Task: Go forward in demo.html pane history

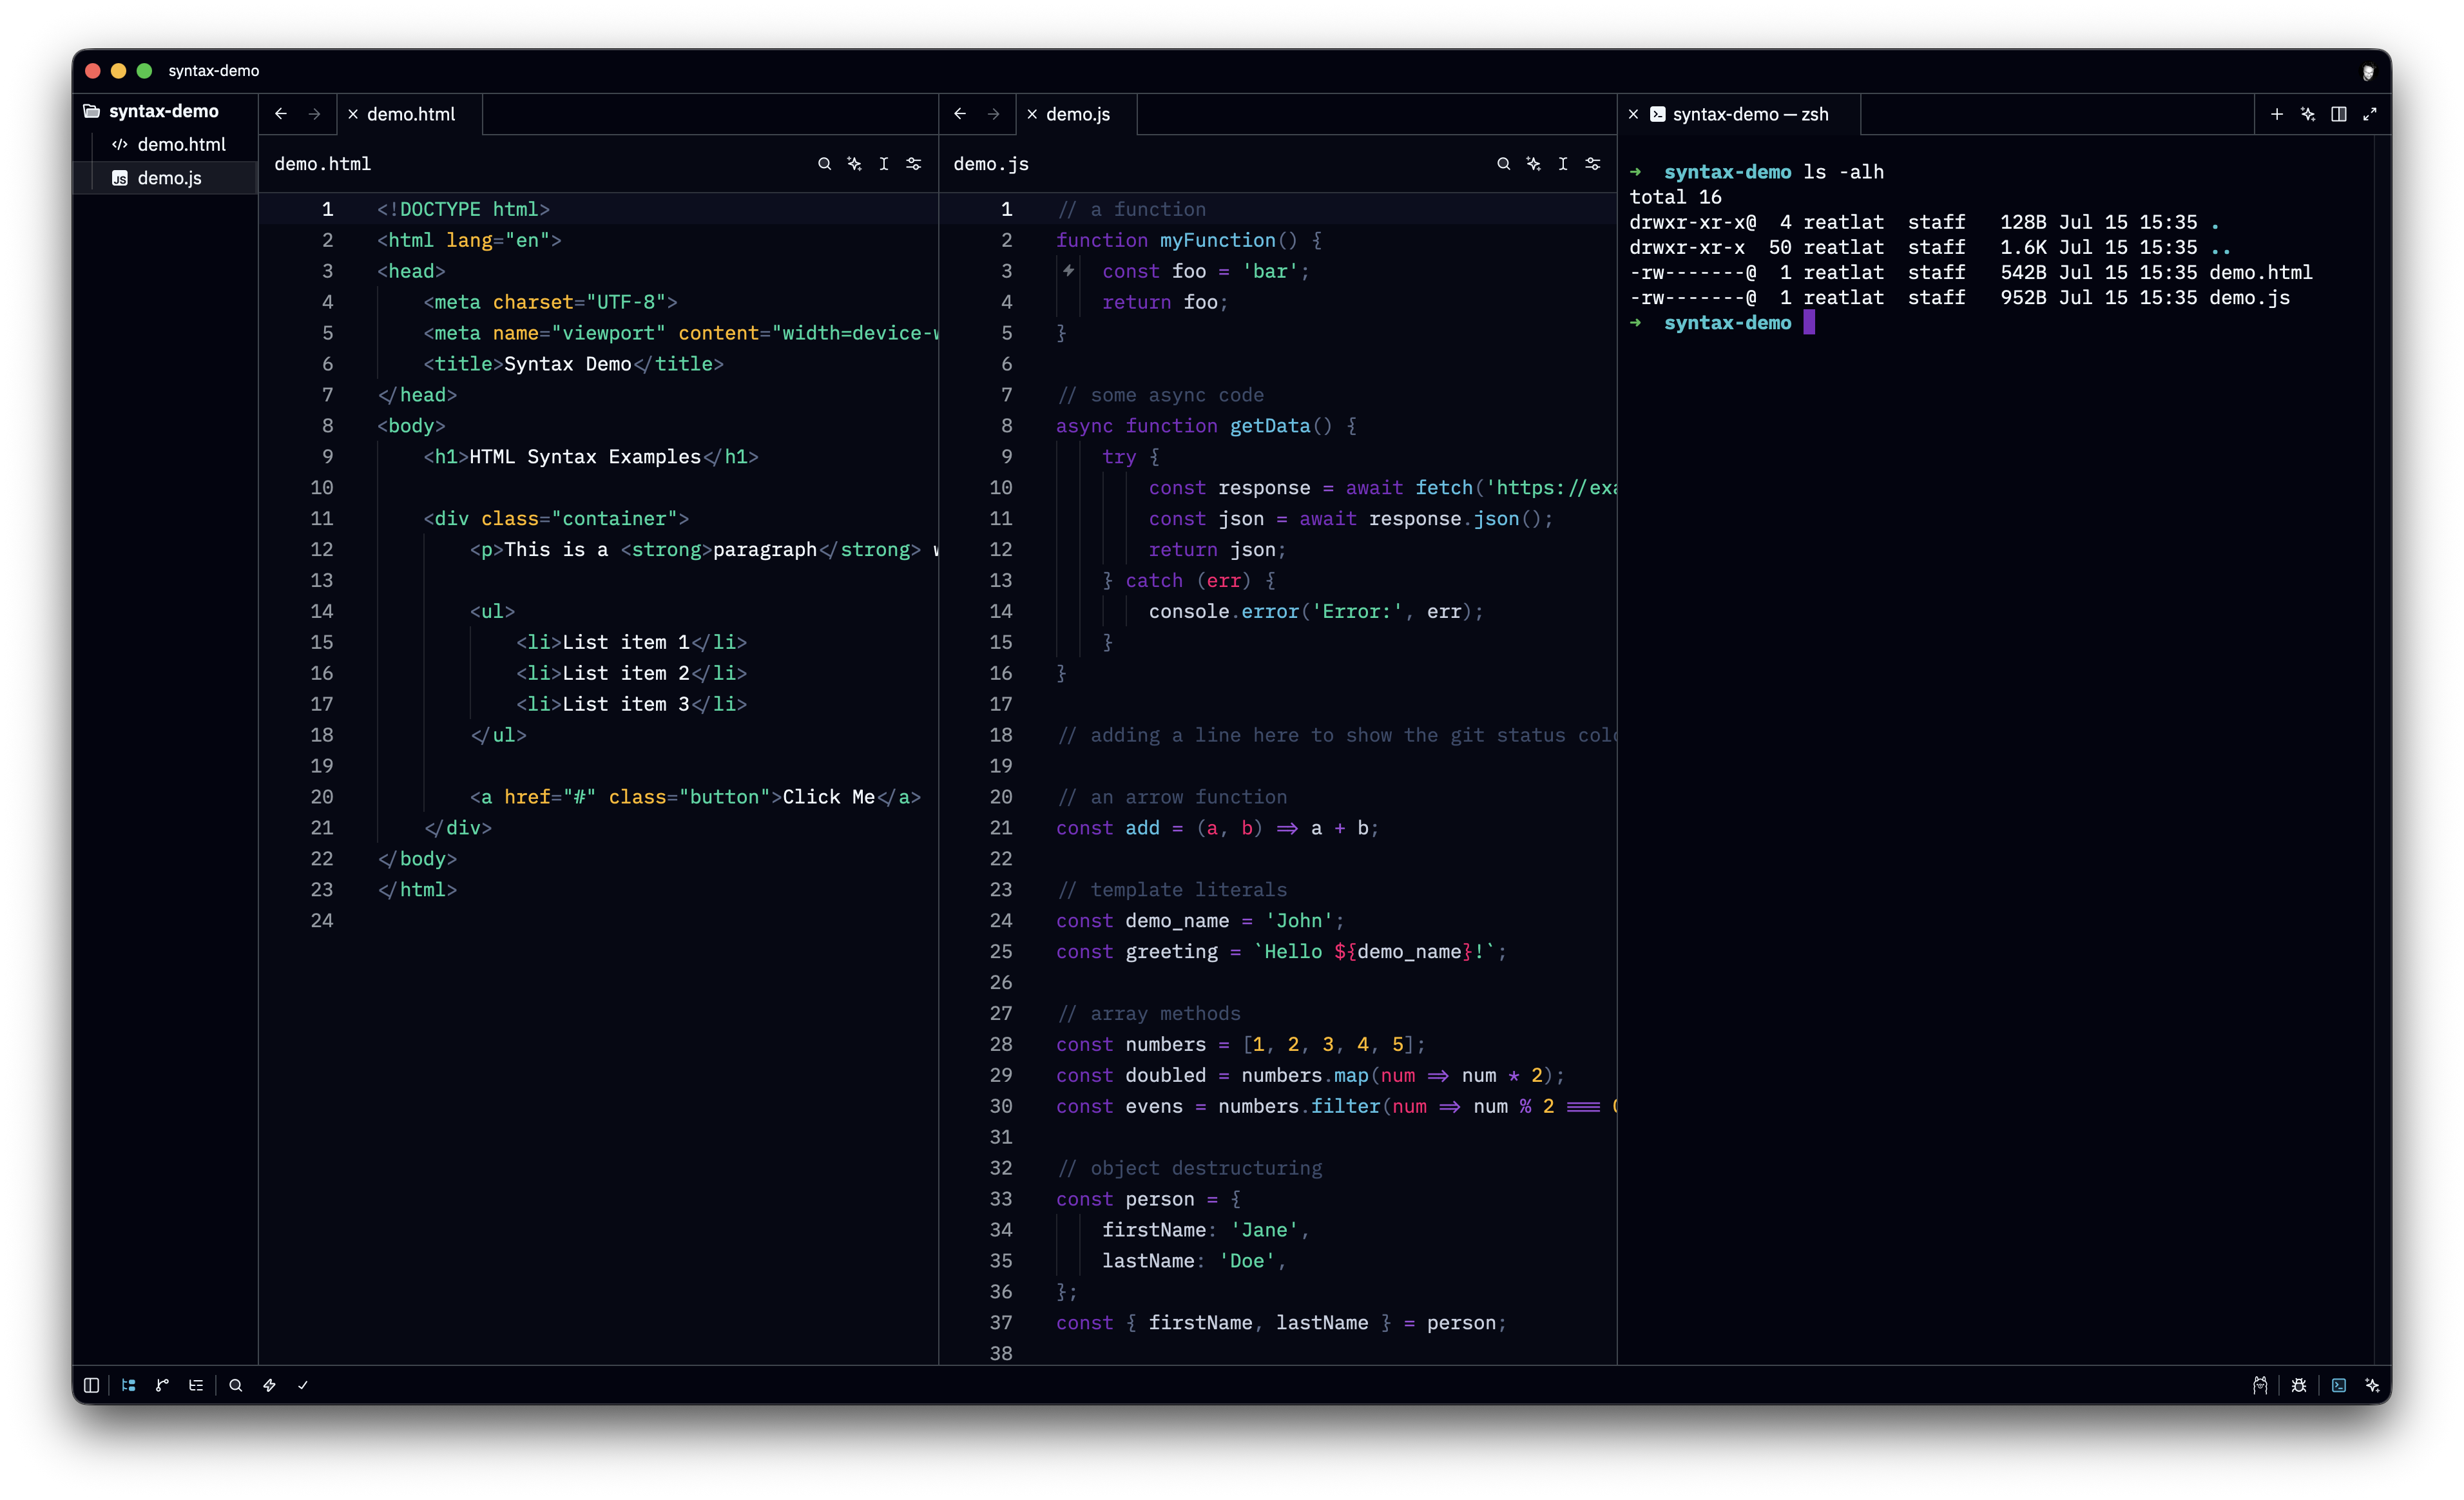Action: pos(314,114)
